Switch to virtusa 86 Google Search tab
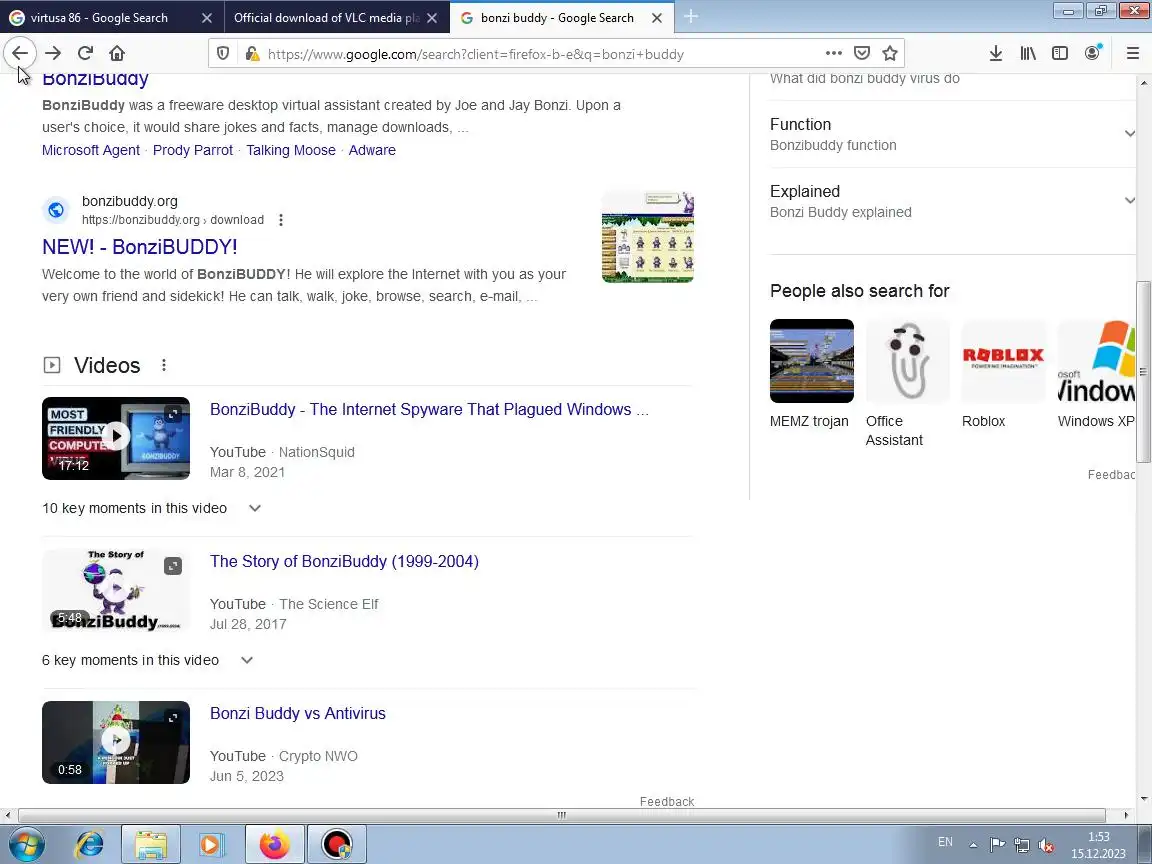1152x864 pixels. [x=99, y=17]
